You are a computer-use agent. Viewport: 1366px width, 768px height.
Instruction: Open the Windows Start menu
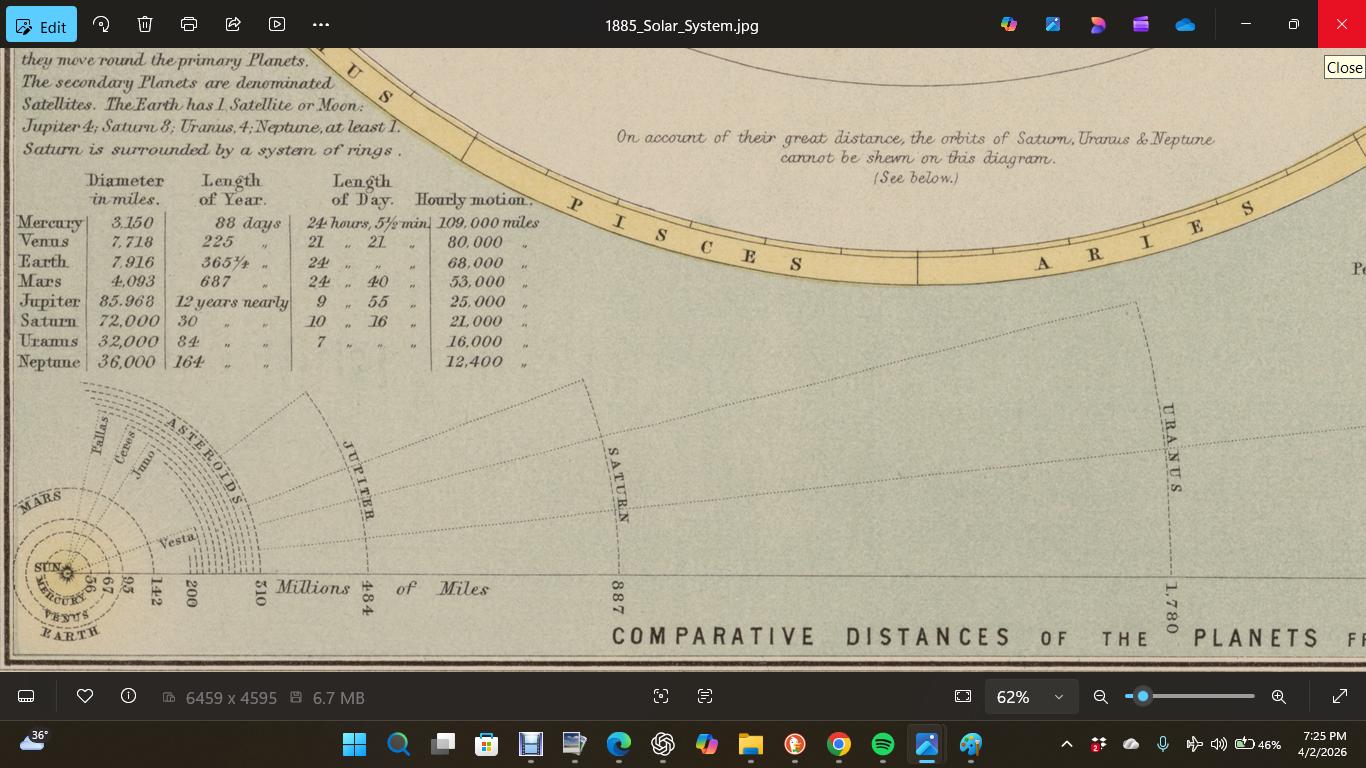tap(355, 744)
